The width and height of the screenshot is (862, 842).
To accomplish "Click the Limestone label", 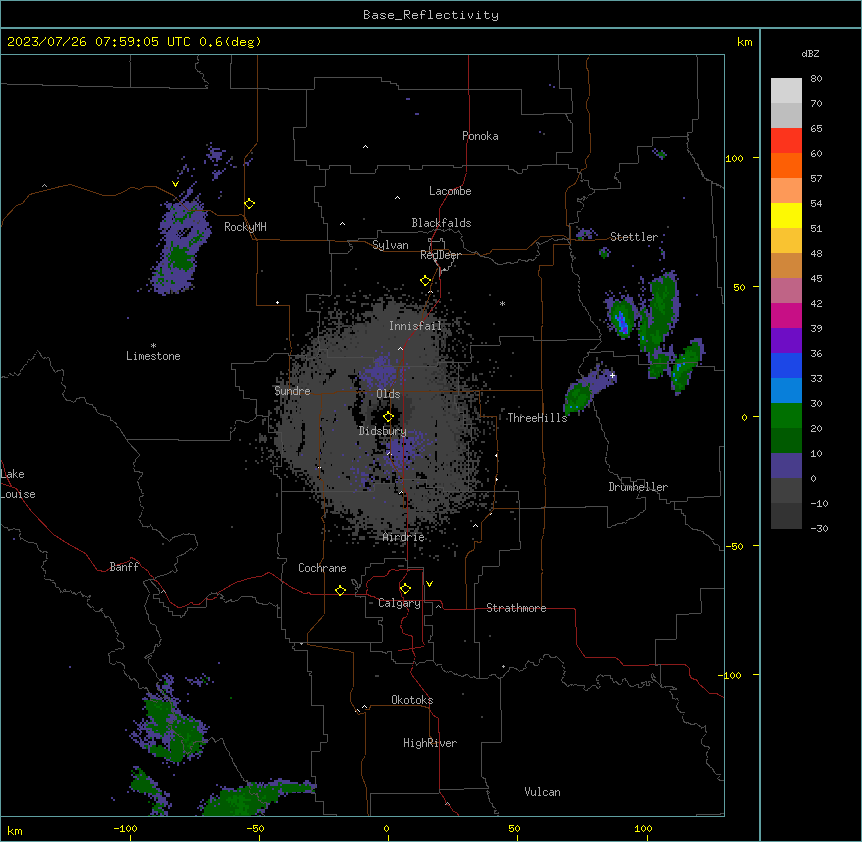I will [153, 356].
